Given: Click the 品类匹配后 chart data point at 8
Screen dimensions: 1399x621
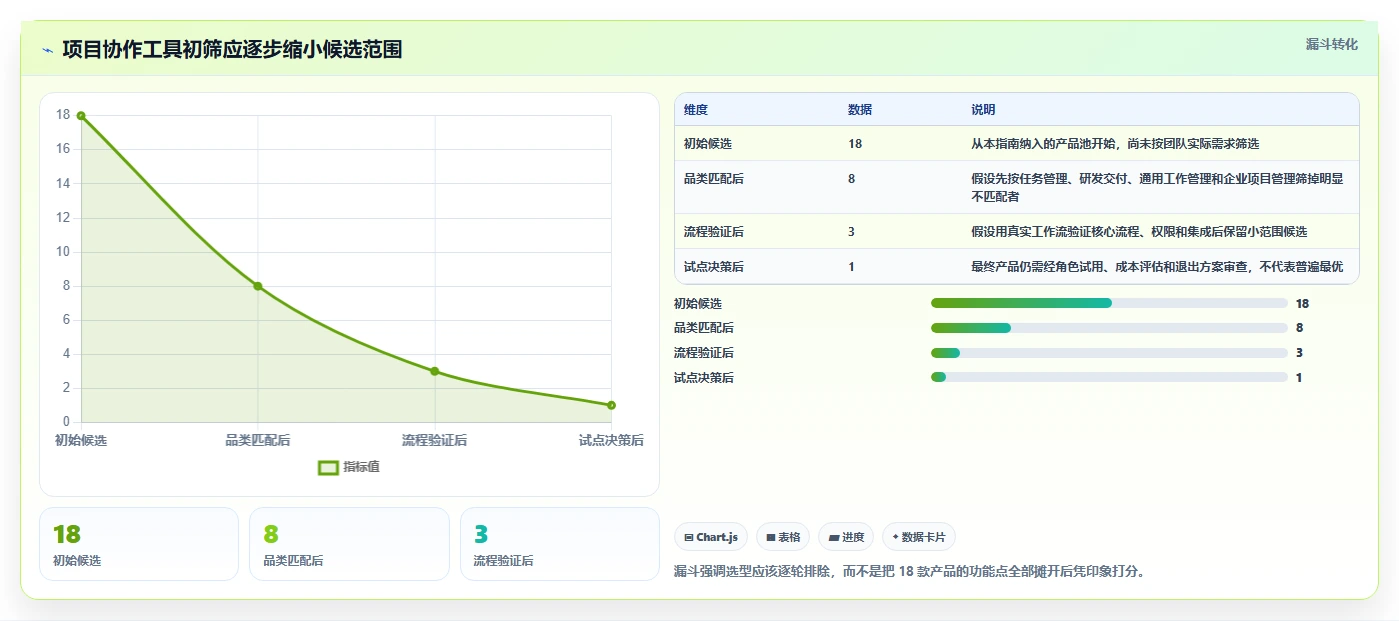Looking at the screenshot, I should (x=258, y=286).
